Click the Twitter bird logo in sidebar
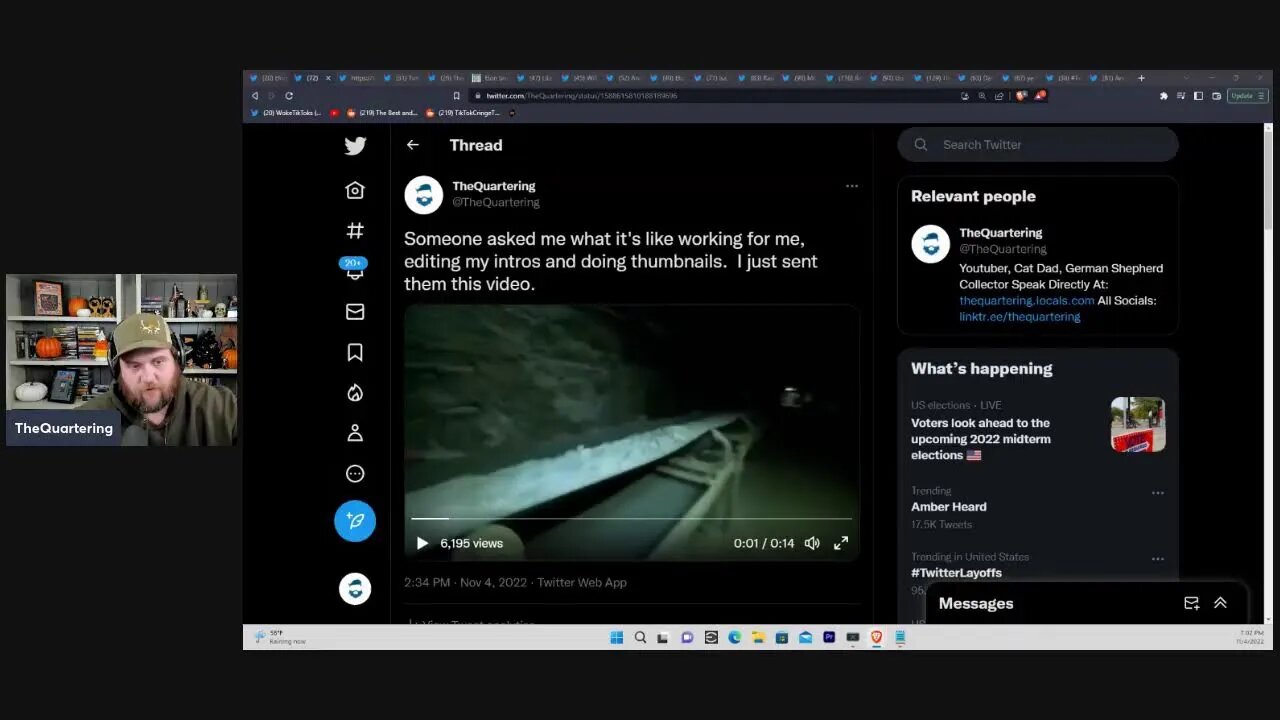 click(x=355, y=146)
